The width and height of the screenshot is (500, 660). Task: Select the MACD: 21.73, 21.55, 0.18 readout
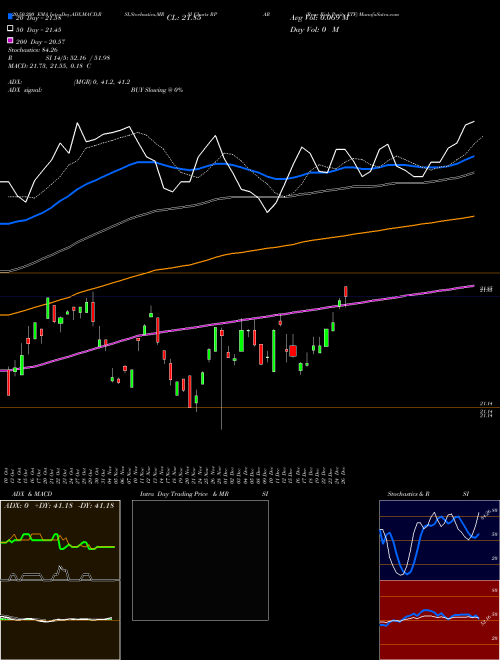click(x=49, y=66)
